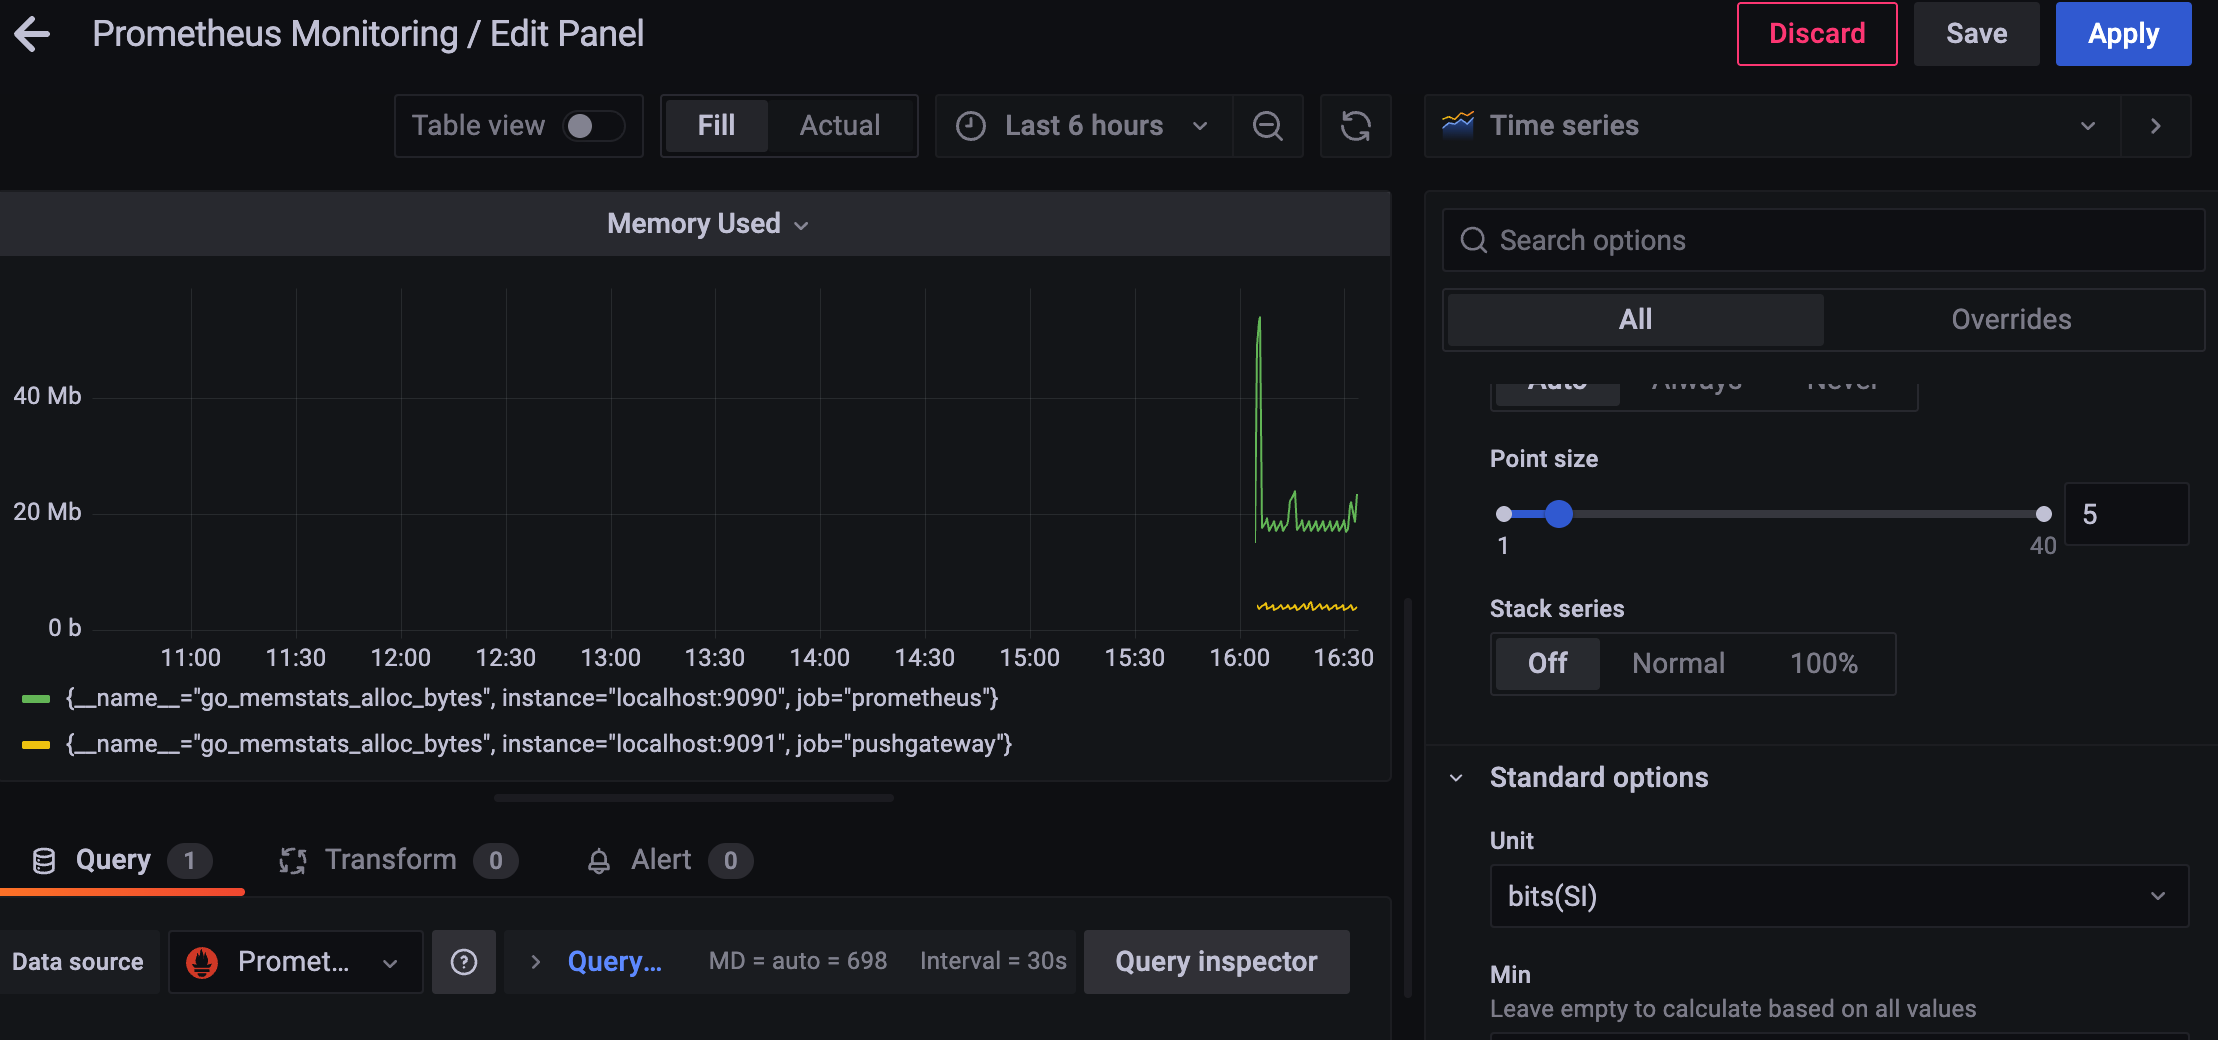This screenshot has width=2218, height=1040.
Task: Click the Apply button
Action: click(2123, 34)
